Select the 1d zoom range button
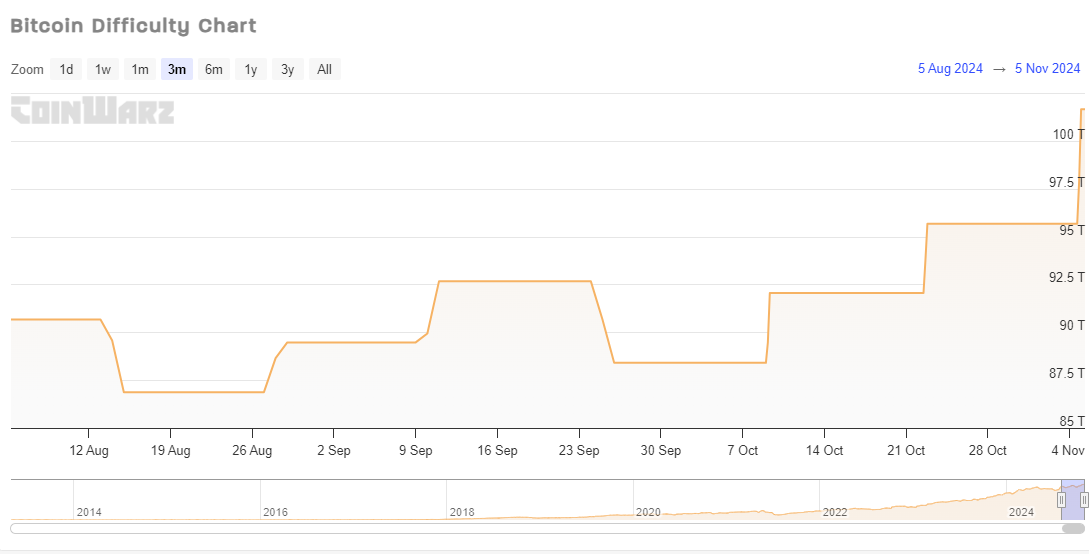Viewport: 1089px width, 554px height. [x=66, y=69]
